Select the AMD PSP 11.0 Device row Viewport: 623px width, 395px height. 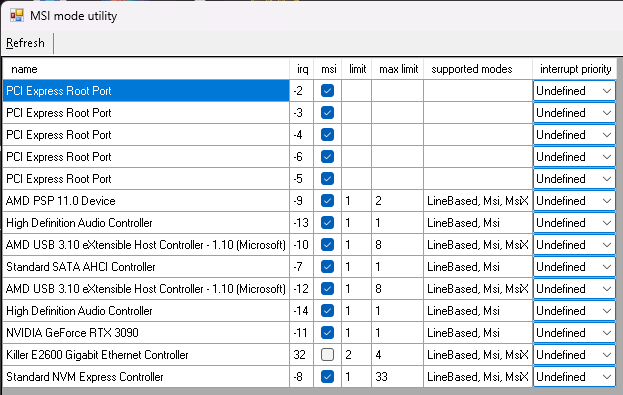146,201
